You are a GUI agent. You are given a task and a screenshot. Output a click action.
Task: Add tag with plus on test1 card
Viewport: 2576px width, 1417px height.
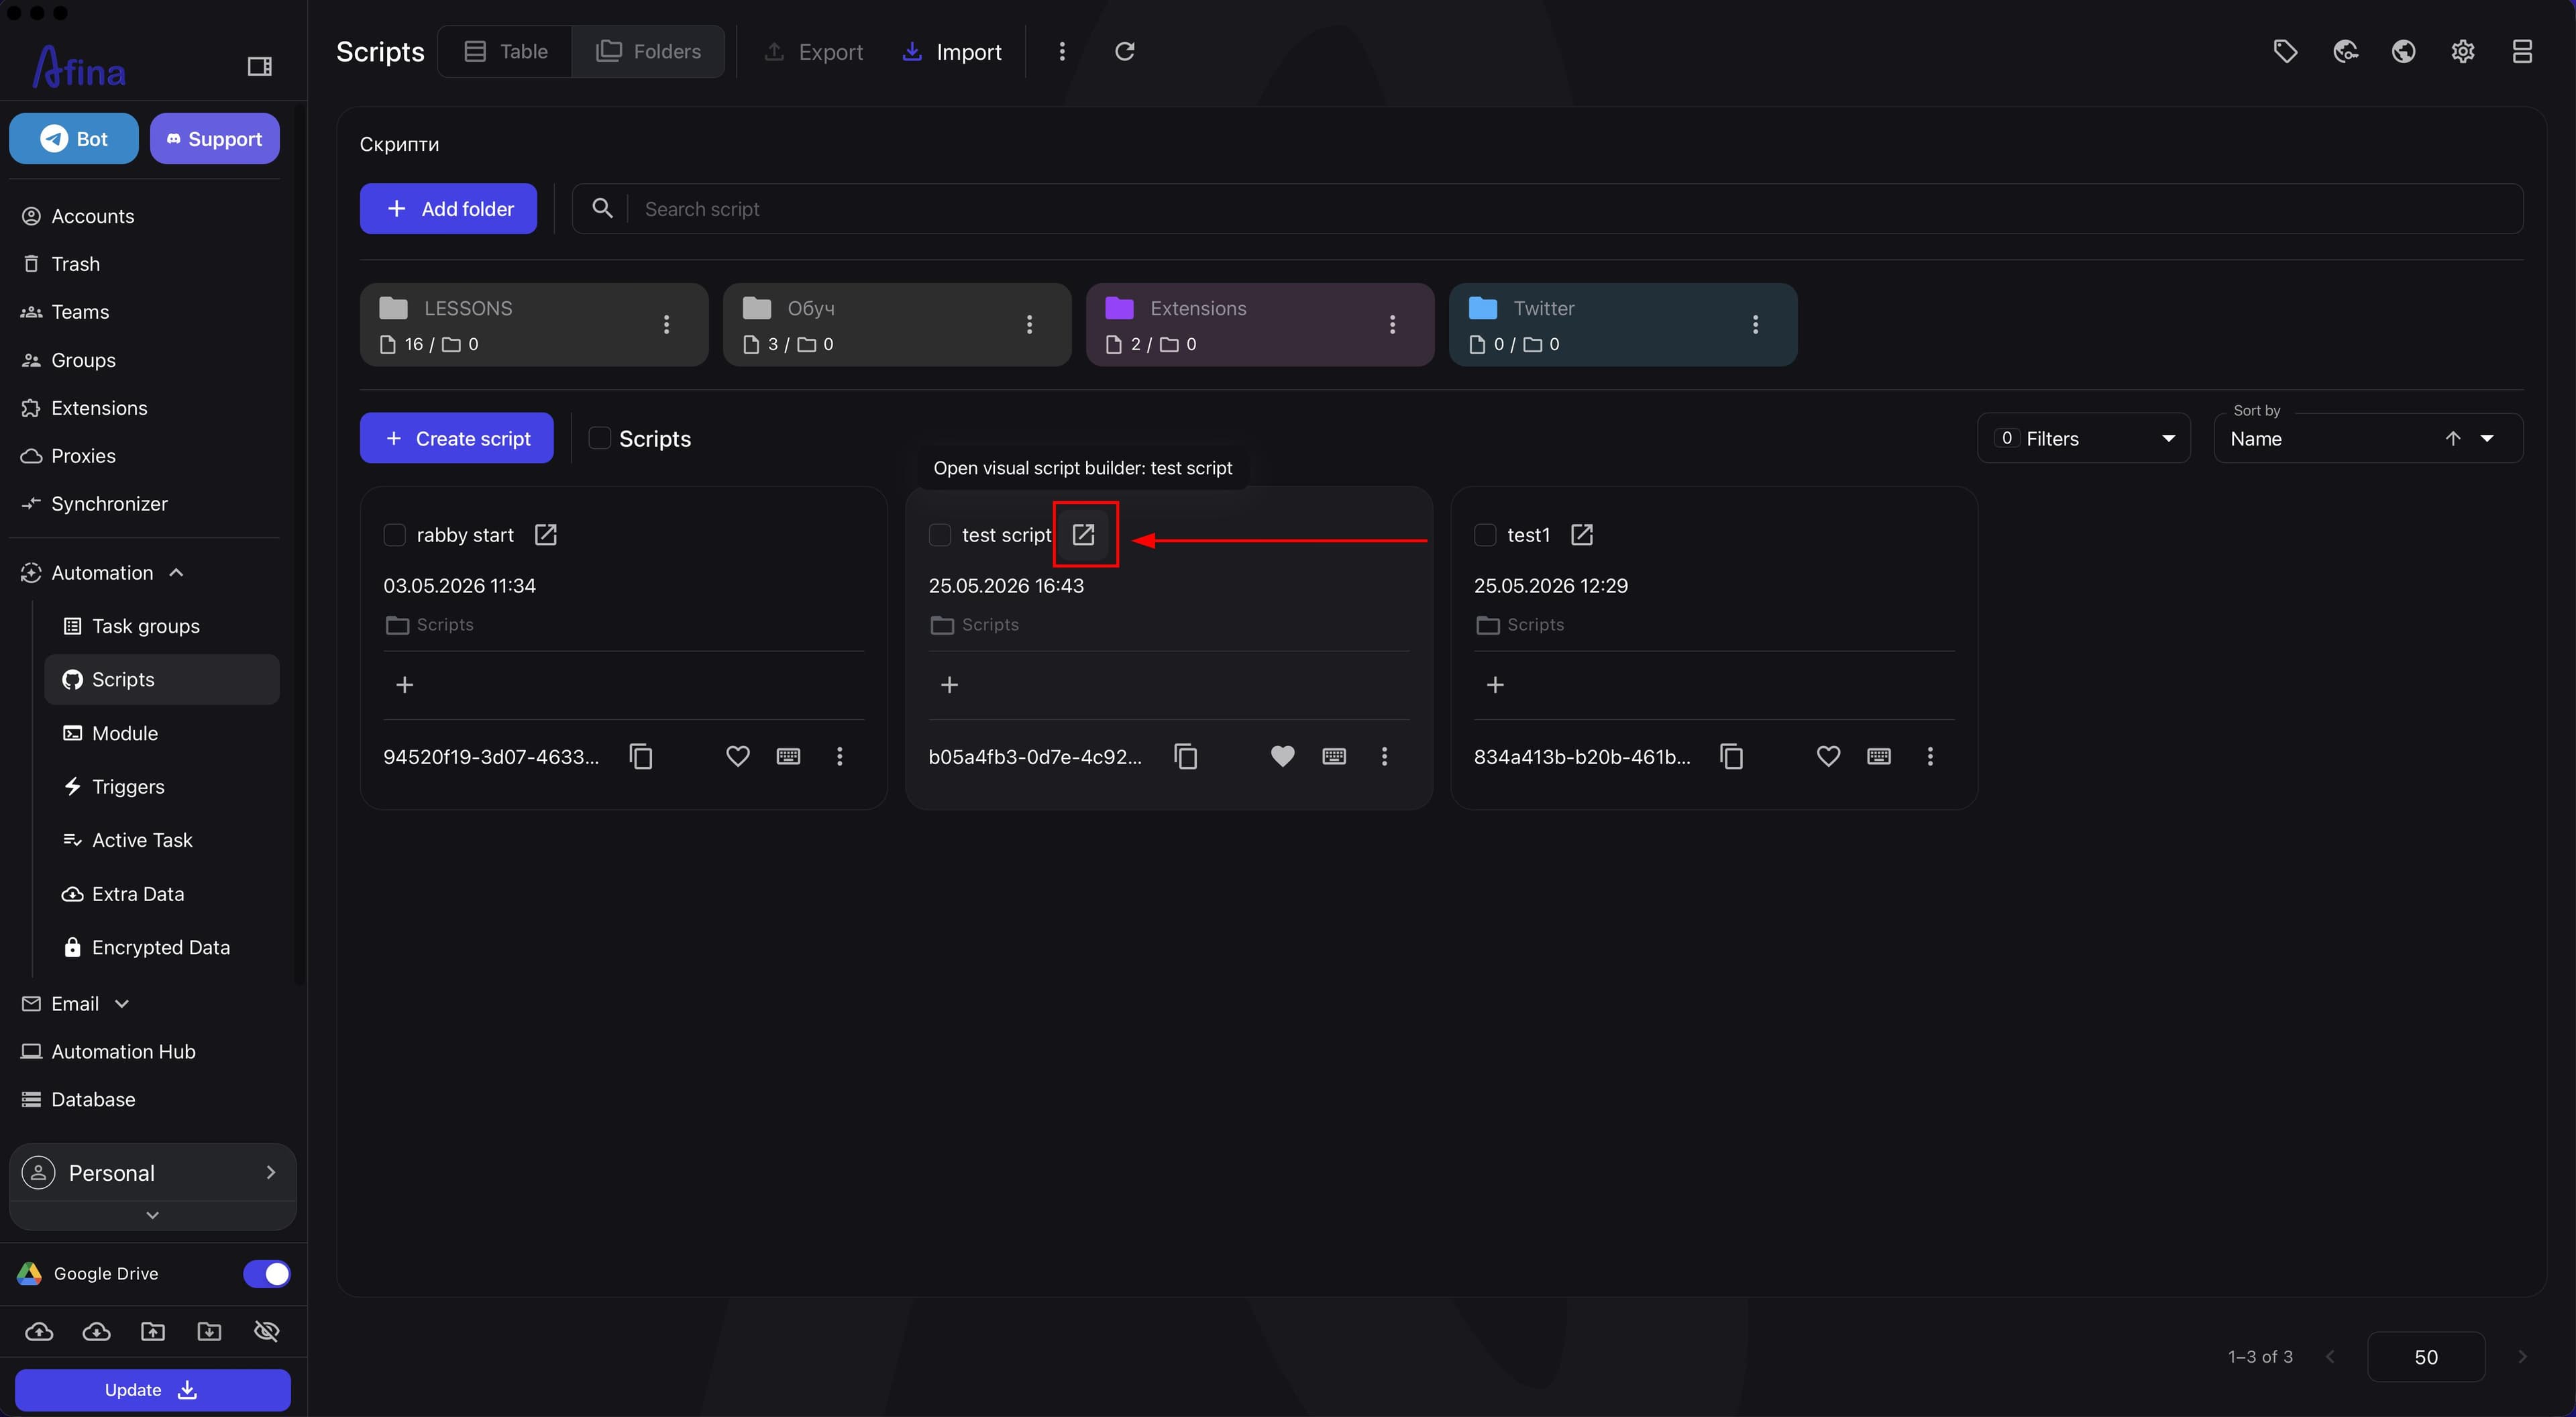[x=1495, y=684]
